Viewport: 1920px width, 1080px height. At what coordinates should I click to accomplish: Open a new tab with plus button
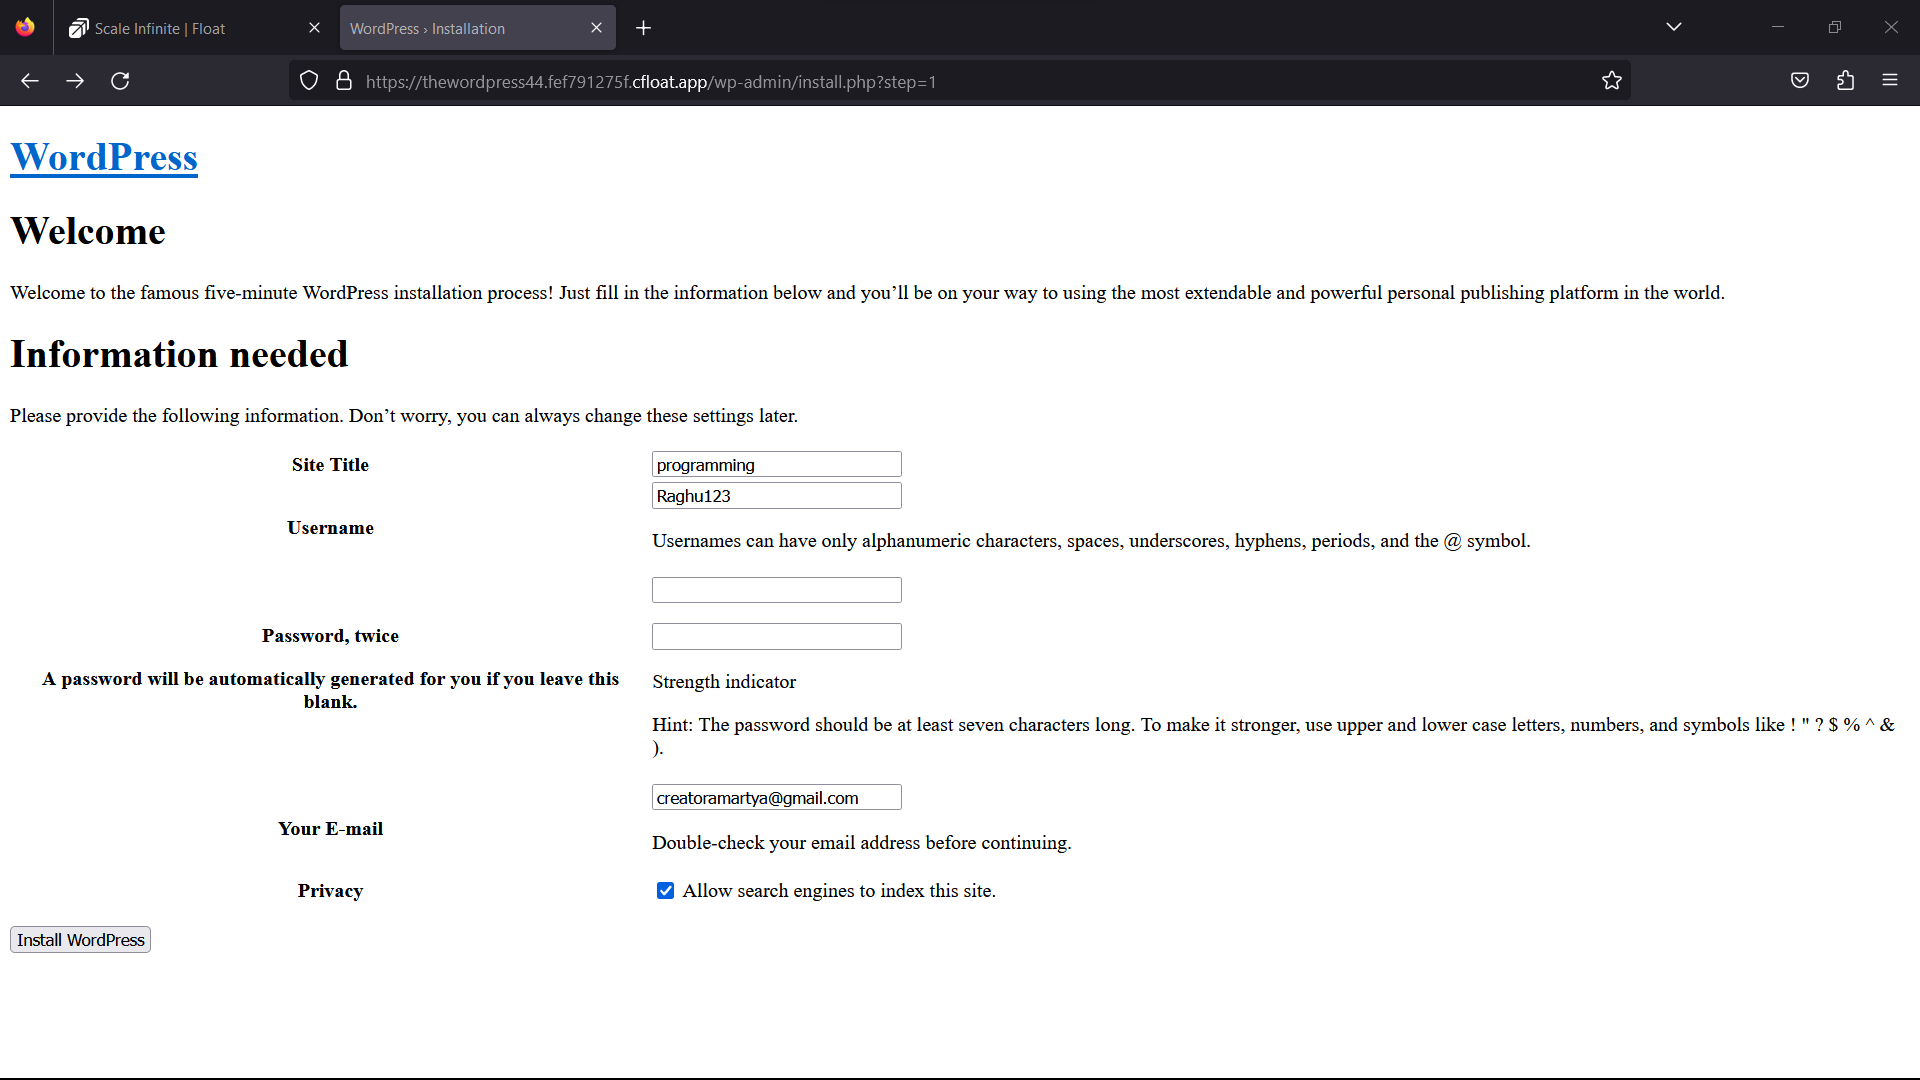tap(644, 28)
